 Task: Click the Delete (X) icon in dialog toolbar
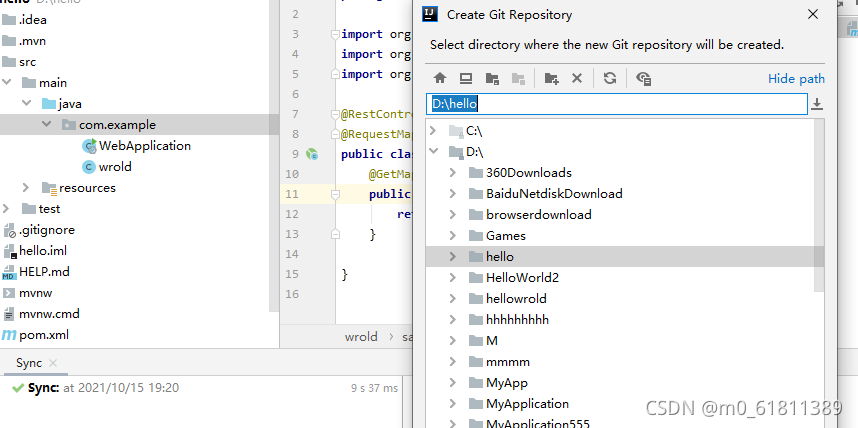pyautogui.click(x=577, y=78)
